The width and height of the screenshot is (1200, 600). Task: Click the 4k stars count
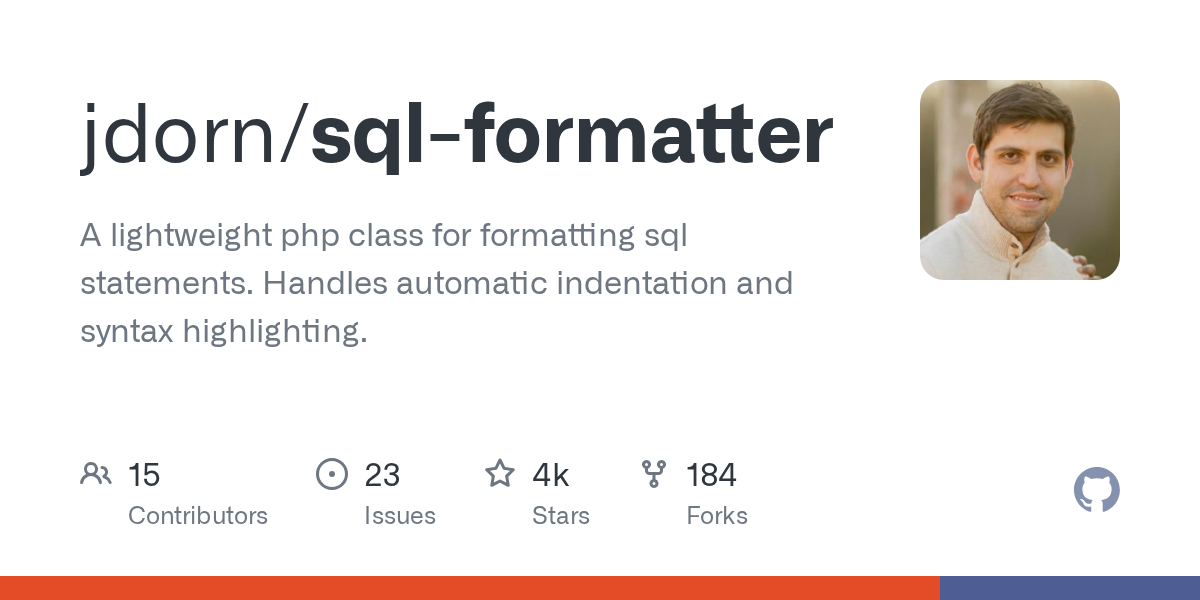[x=551, y=475]
